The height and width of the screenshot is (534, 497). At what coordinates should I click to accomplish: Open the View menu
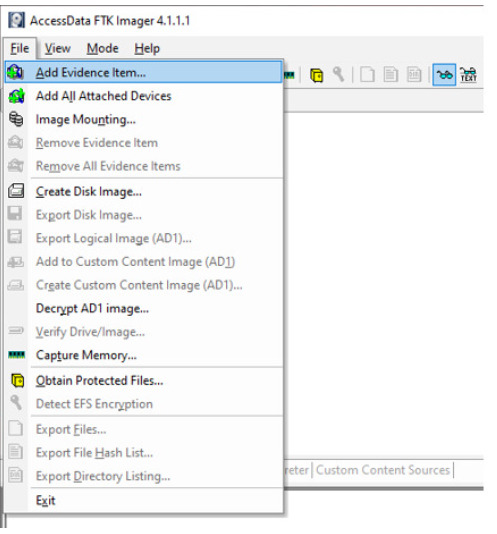point(58,48)
